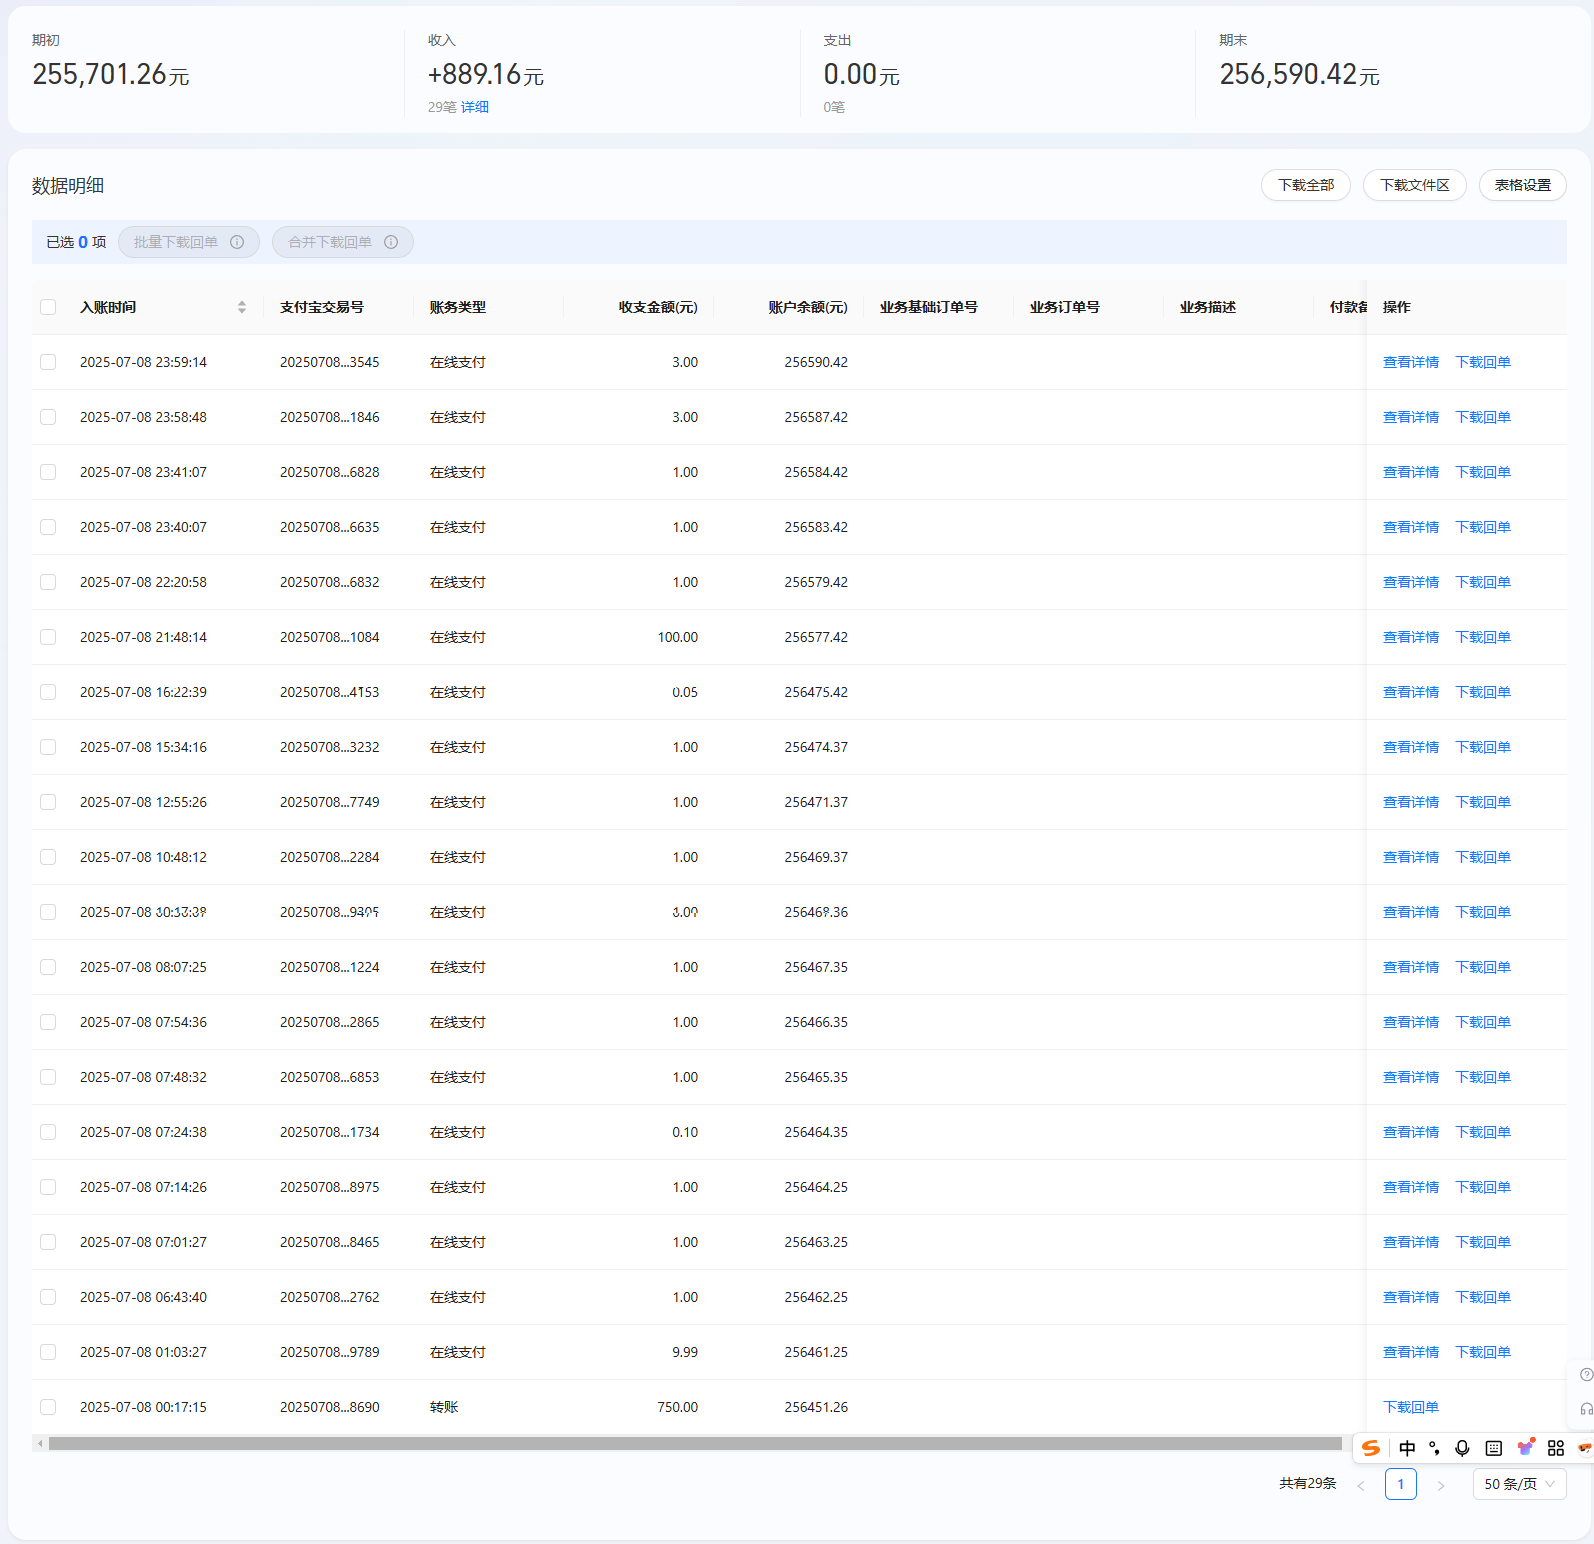This screenshot has height=1544, width=1594.
Task: Open the 50 条/页 page size dropdown
Action: coord(1519,1484)
